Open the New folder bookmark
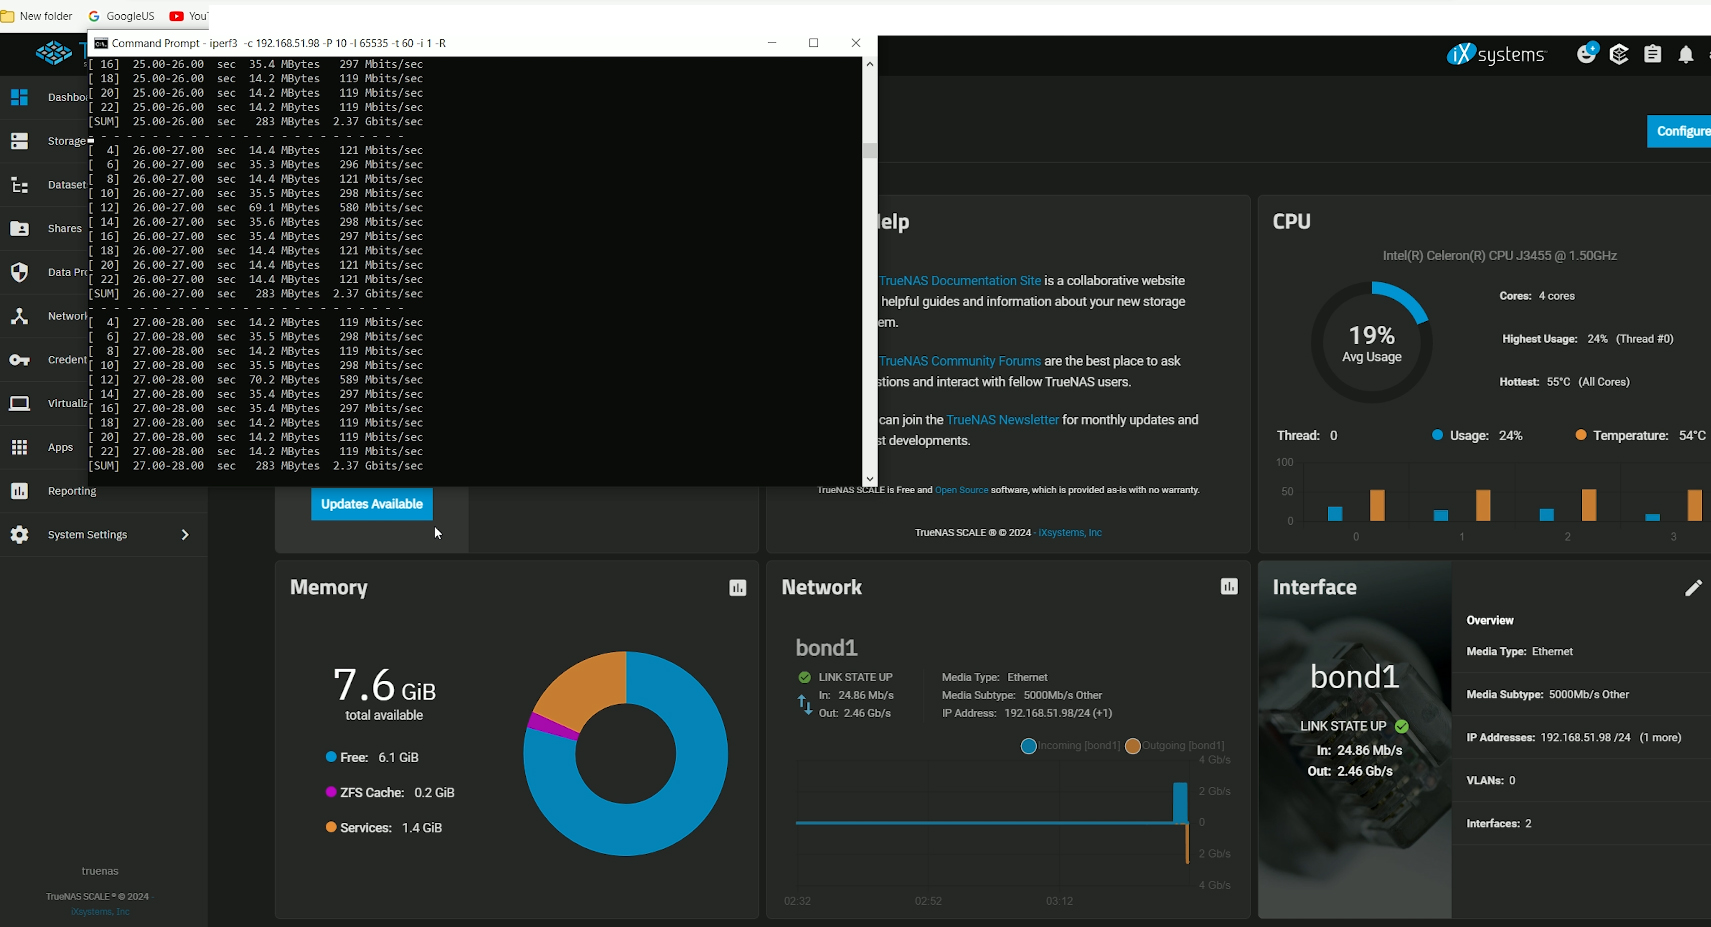 point(37,16)
